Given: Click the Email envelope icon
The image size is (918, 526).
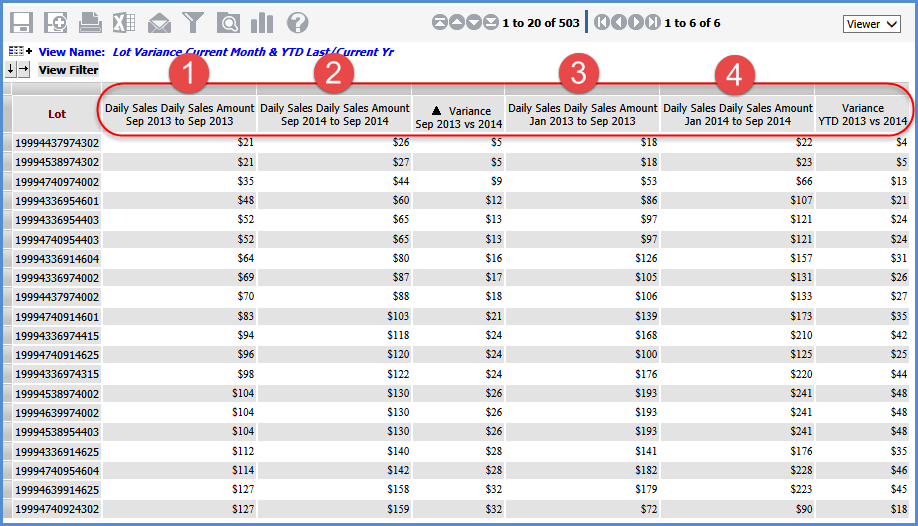Looking at the screenshot, I should (159, 22).
